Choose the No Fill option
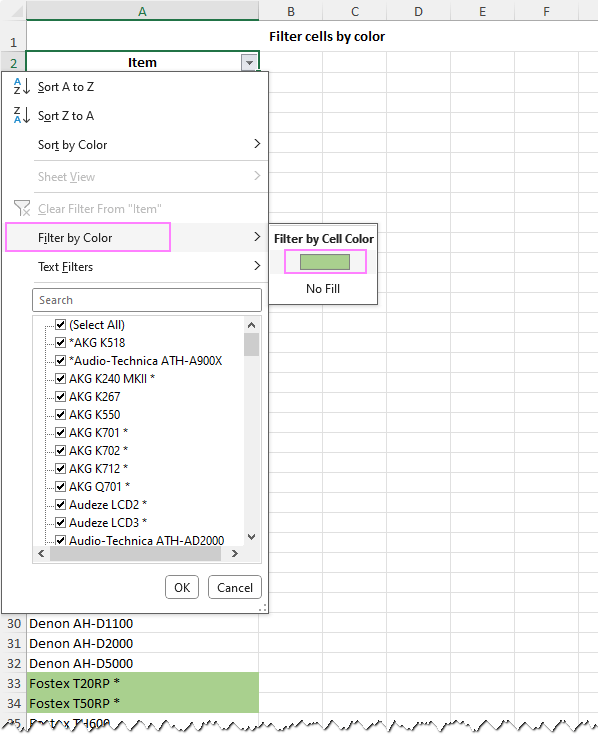 (323, 289)
